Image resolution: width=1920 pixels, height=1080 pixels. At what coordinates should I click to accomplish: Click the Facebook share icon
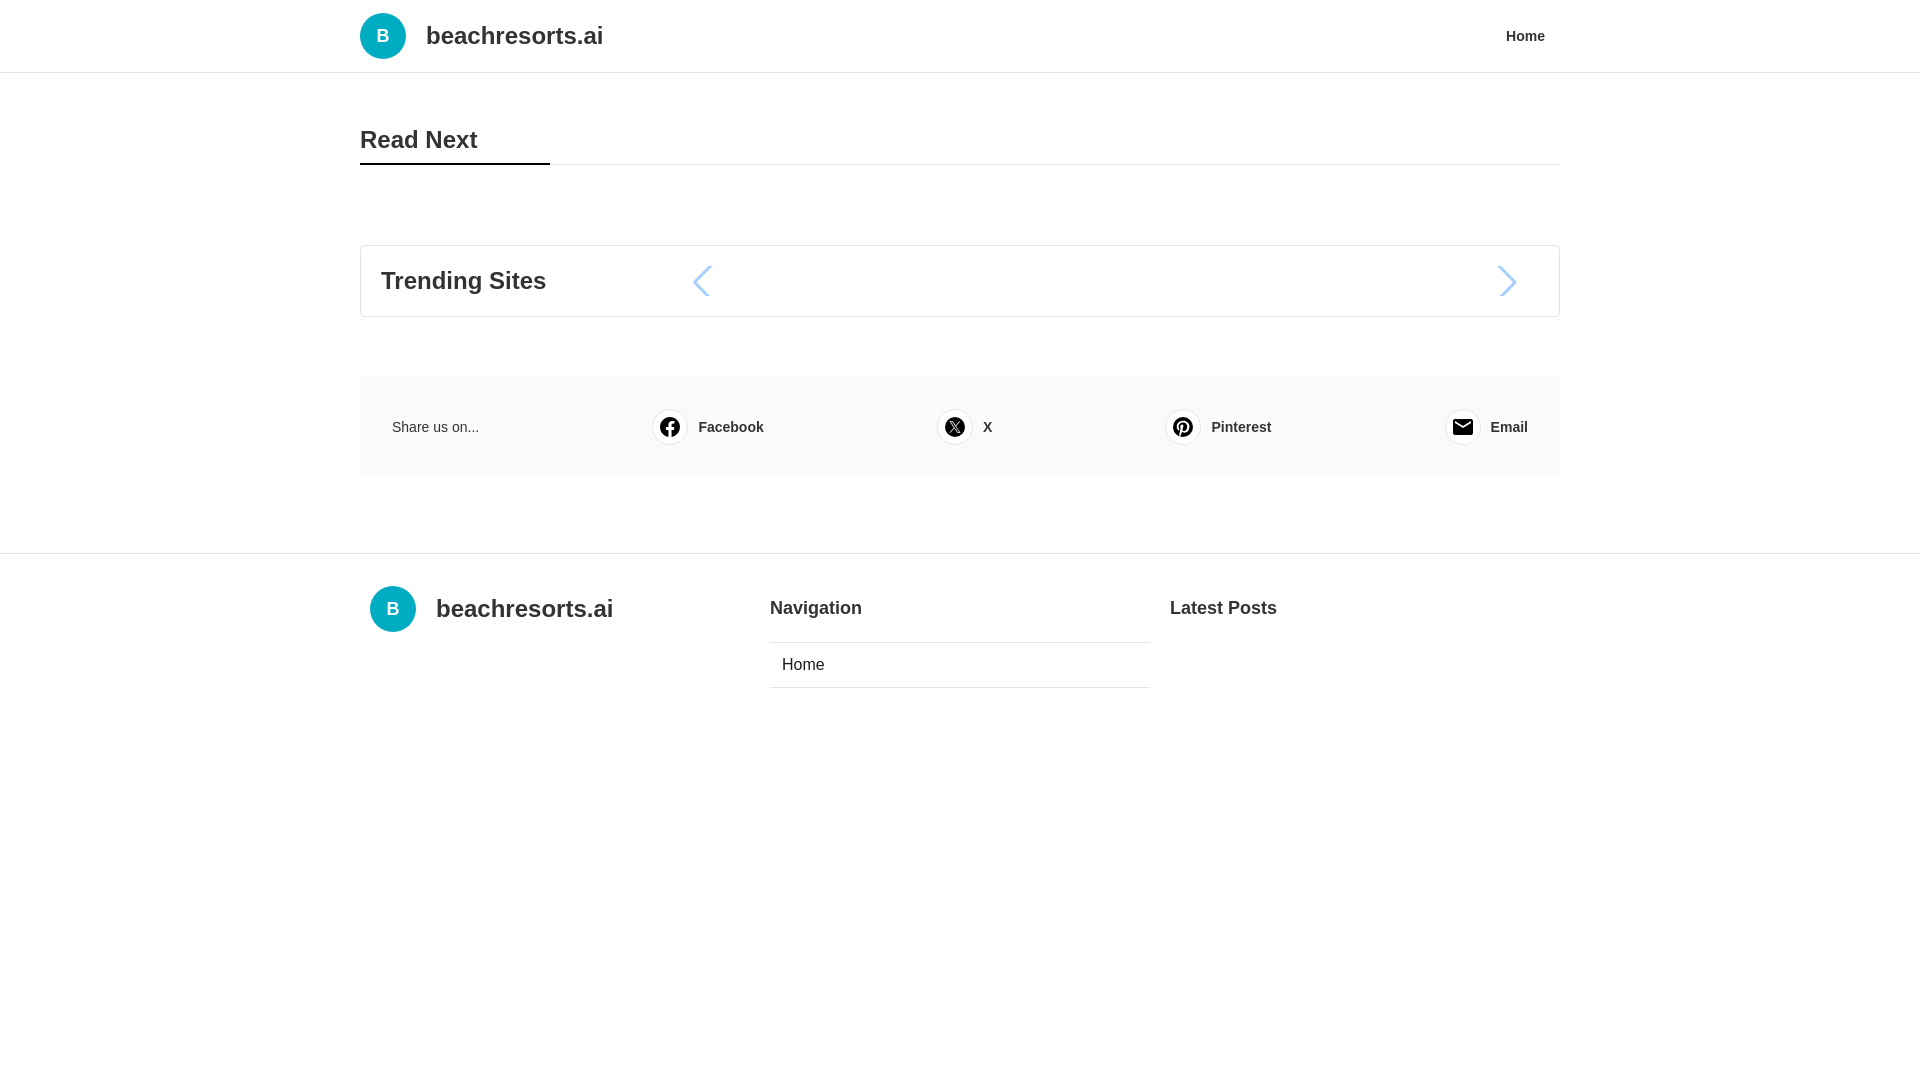[x=670, y=427]
